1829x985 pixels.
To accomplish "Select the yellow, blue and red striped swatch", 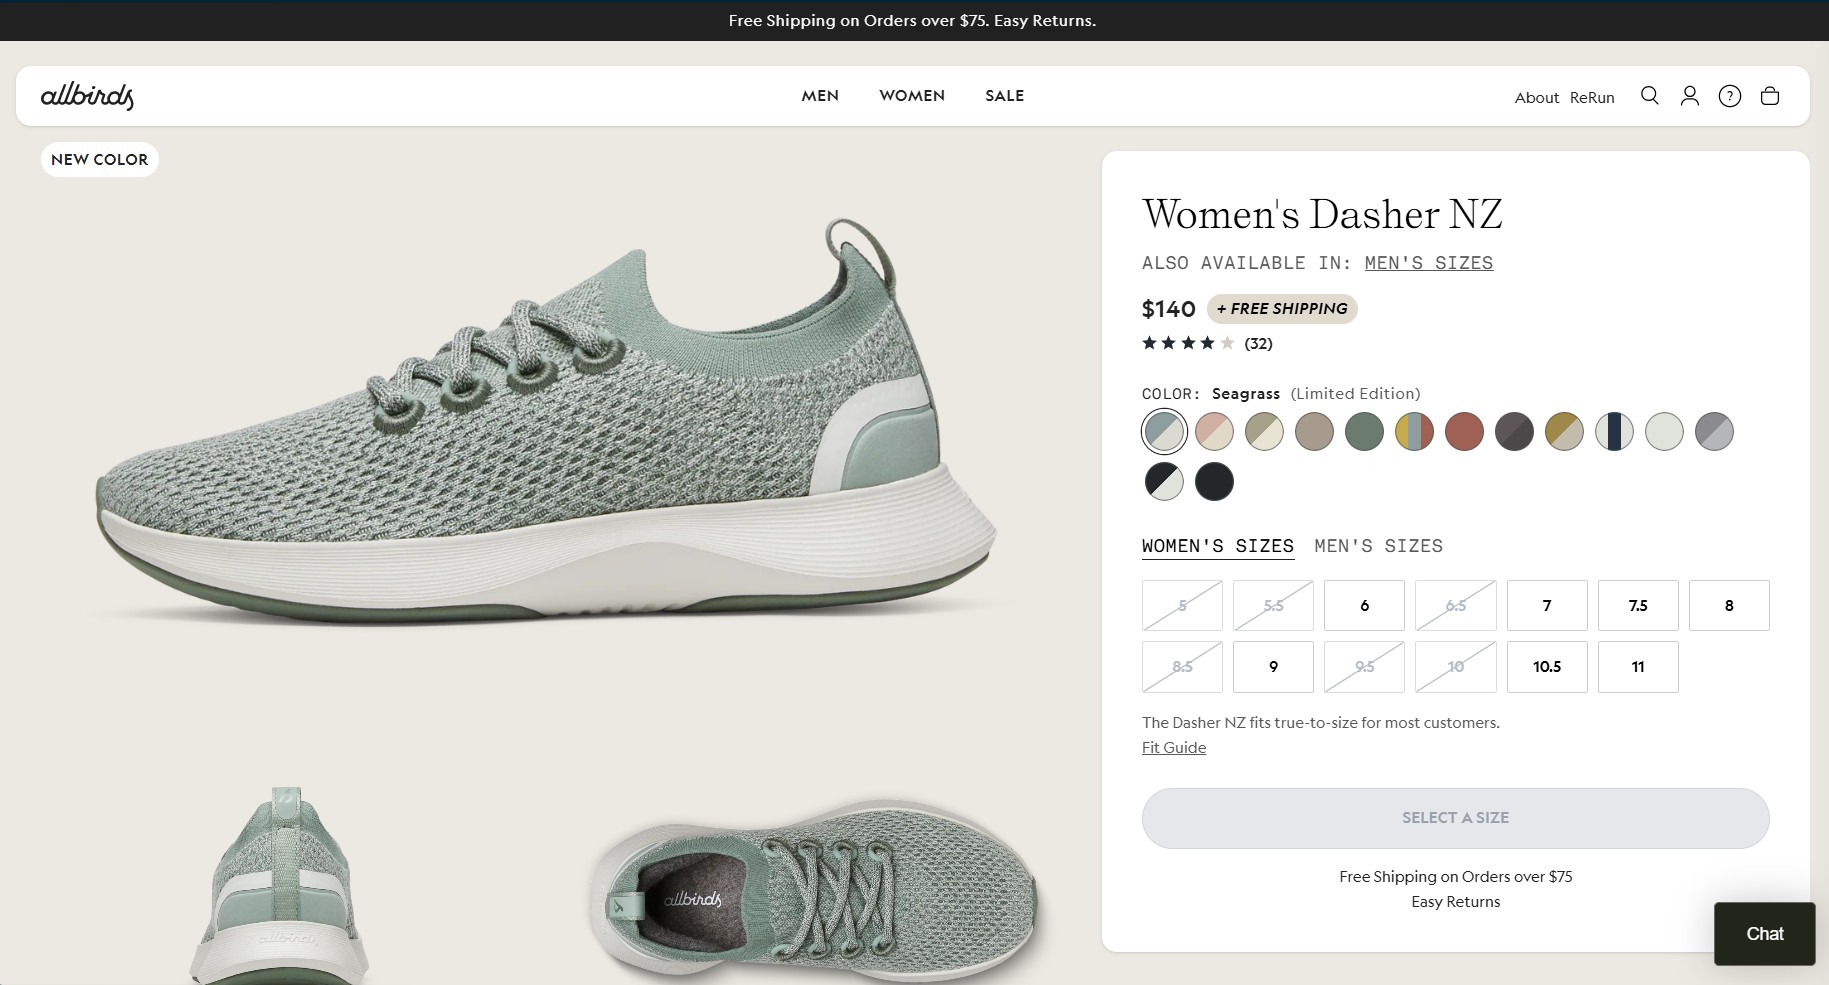I will tap(1414, 432).
